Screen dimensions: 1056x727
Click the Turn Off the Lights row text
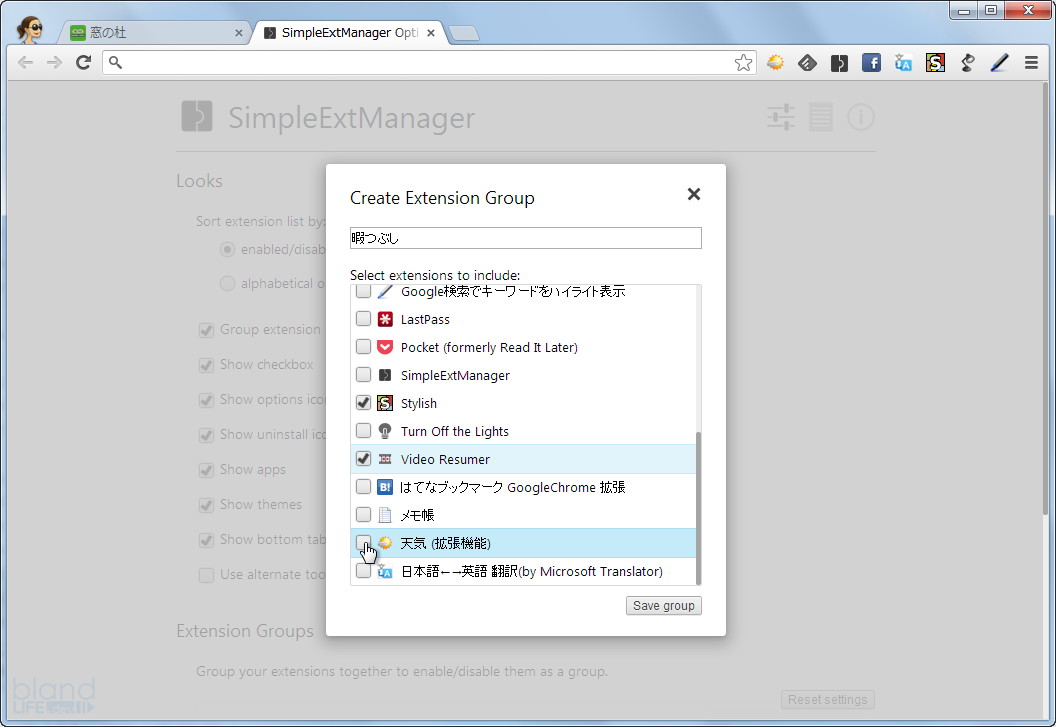point(455,431)
